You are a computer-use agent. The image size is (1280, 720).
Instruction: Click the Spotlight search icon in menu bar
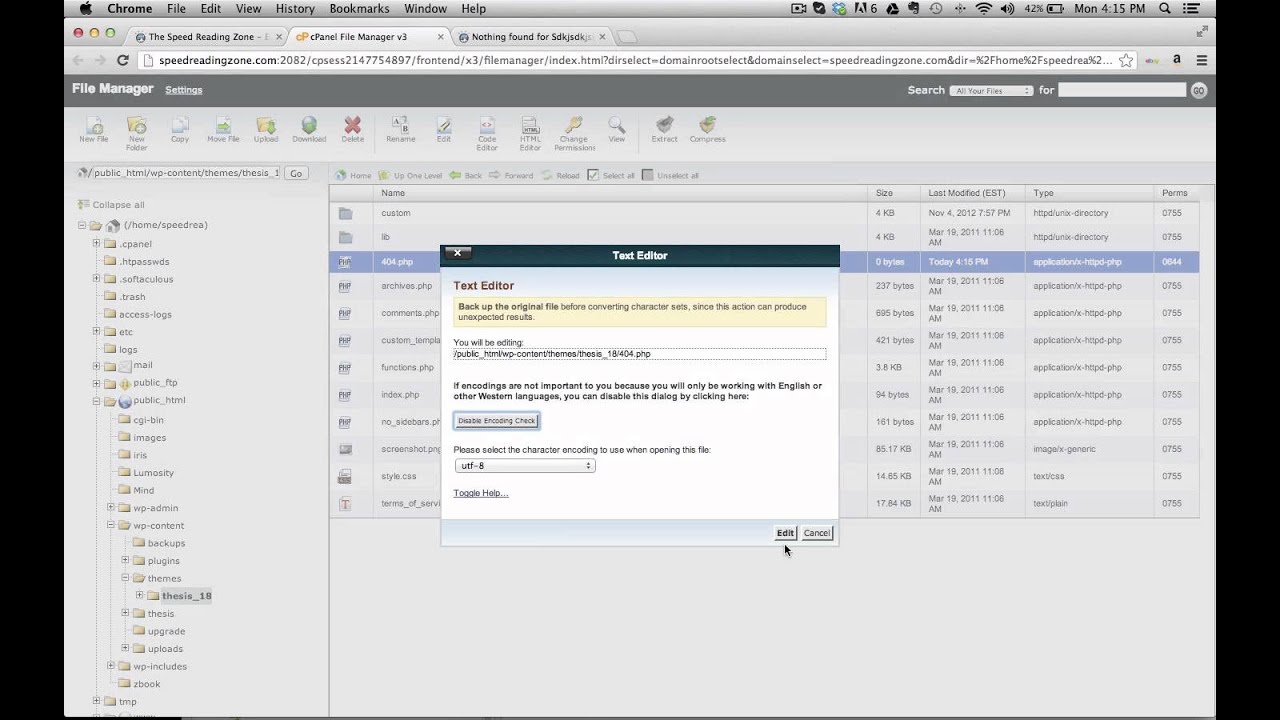click(x=1164, y=8)
